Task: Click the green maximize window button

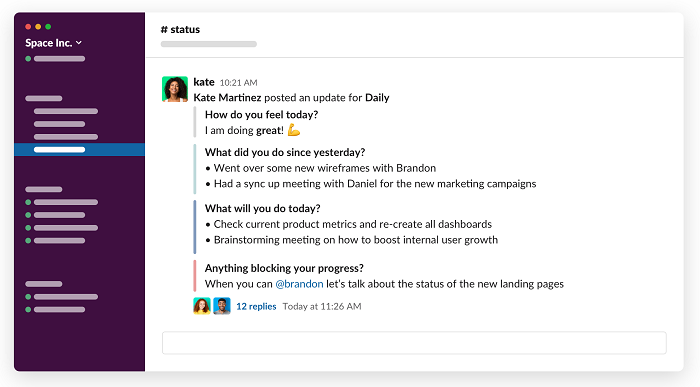Action: click(x=48, y=27)
